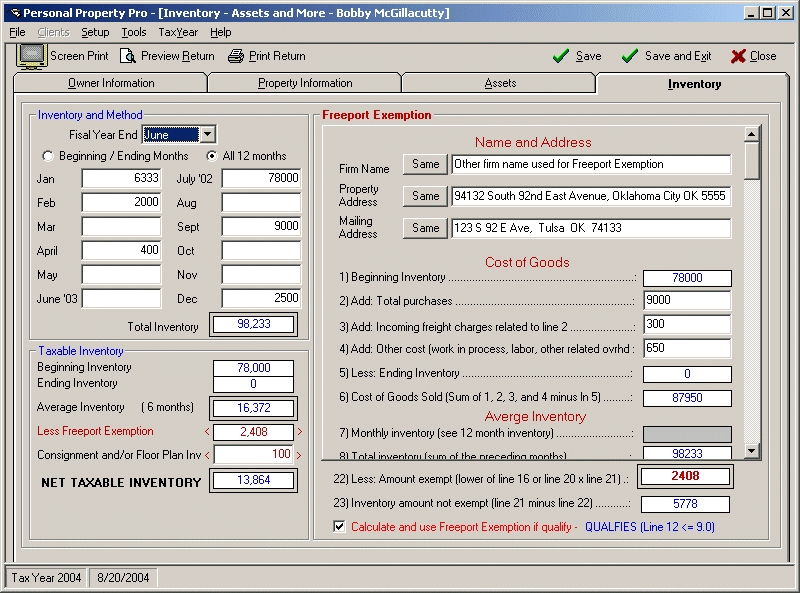Click the Preview Return label
The height and width of the screenshot is (593, 800).
click(178, 56)
